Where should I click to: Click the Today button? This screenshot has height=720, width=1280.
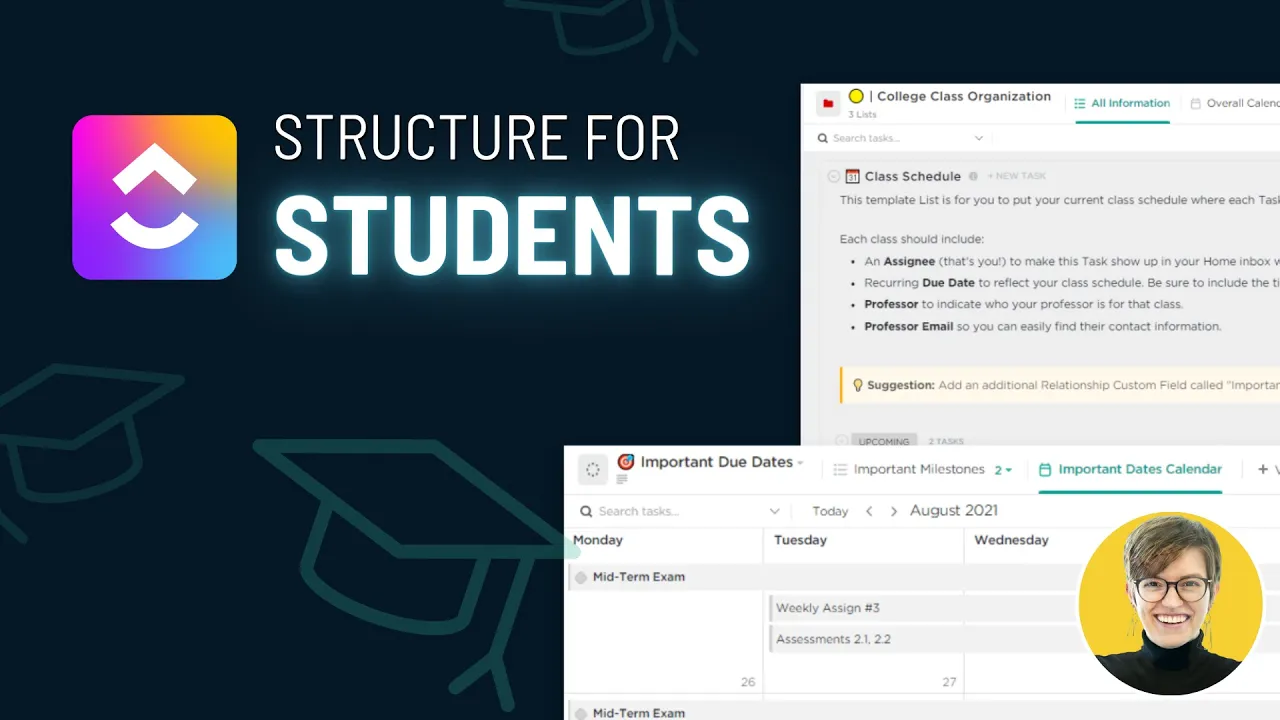pos(830,511)
